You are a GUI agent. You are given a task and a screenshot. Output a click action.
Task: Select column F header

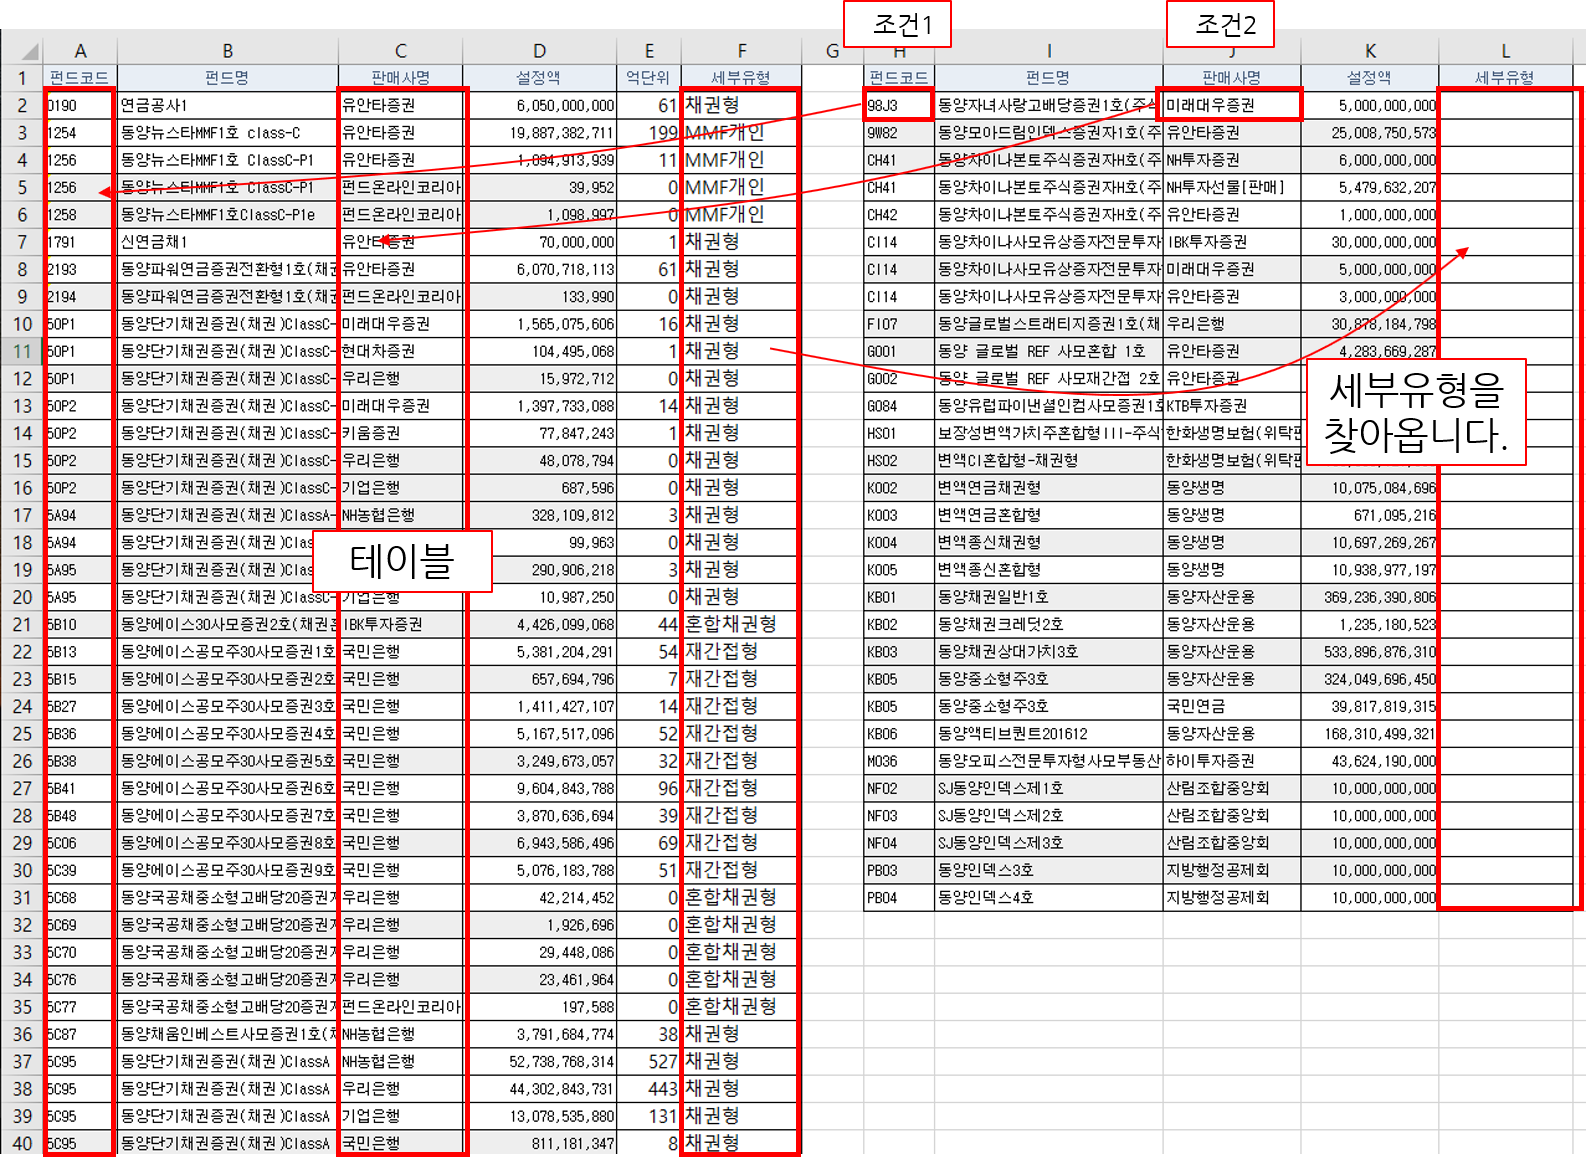[x=741, y=51]
